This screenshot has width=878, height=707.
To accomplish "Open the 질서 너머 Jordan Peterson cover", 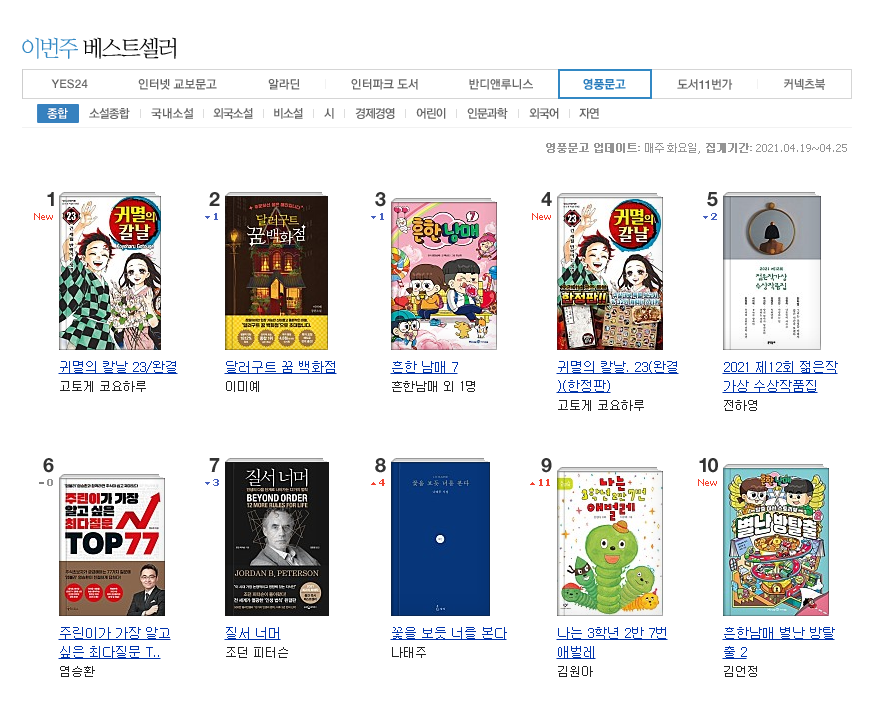I will coord(277,539).
